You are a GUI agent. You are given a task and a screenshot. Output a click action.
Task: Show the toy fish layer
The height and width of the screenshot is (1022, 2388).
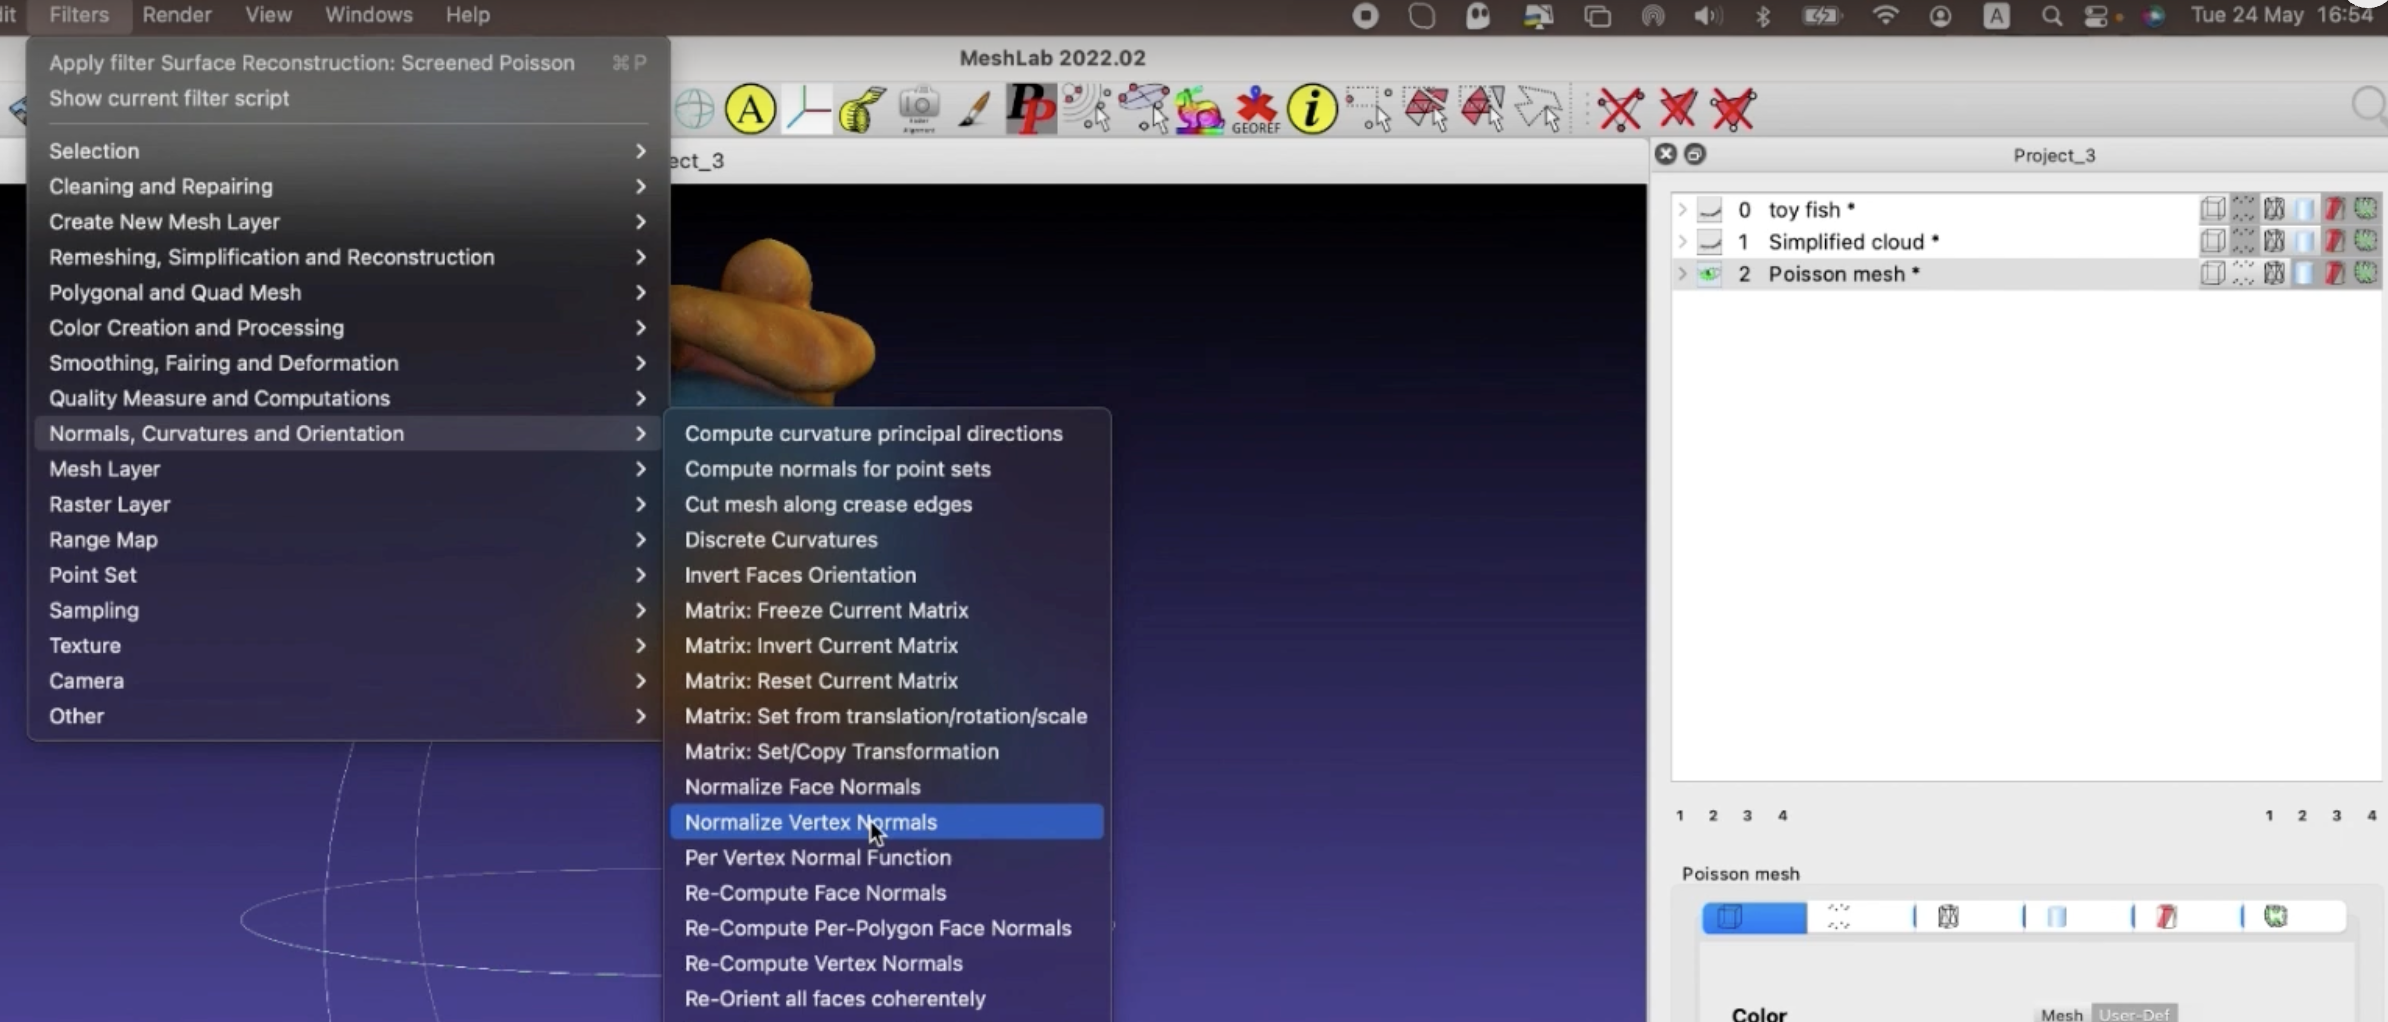point(1710,210)
